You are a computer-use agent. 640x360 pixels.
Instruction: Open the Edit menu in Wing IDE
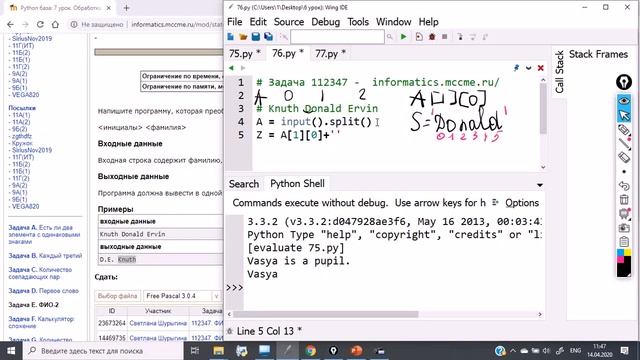coord(258,22)
